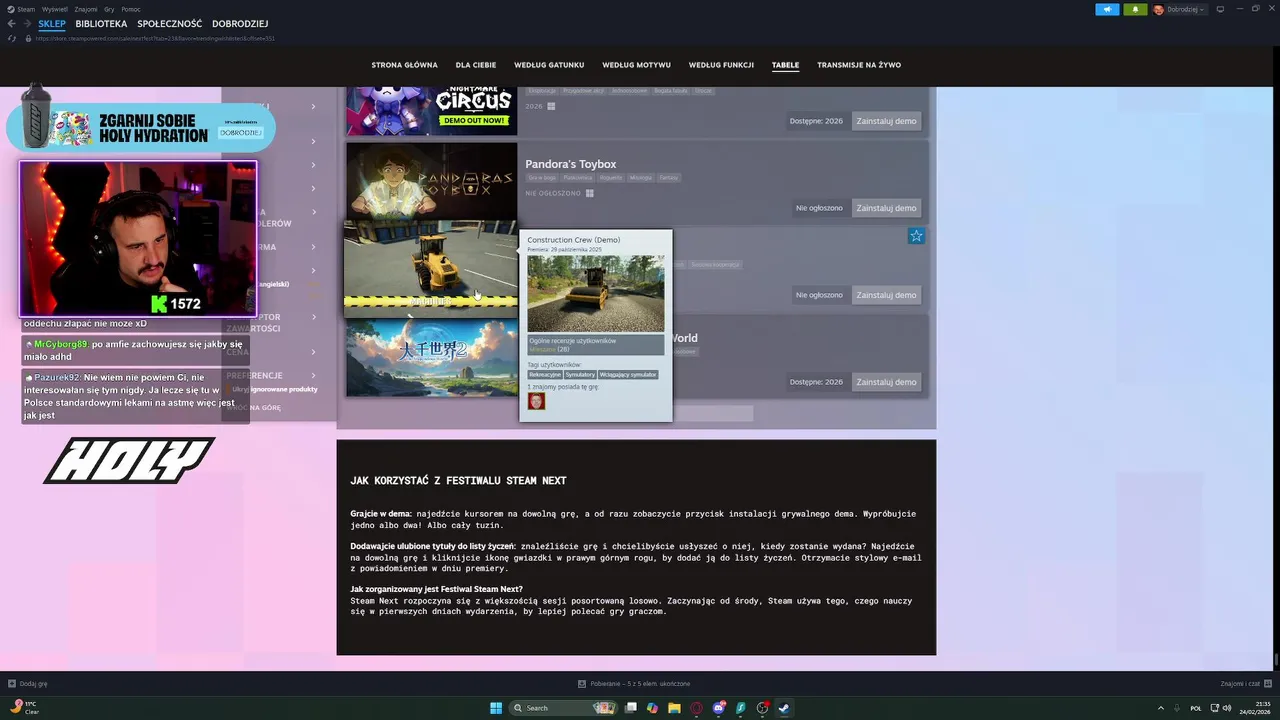1280x720 pixels.
Task: Open the DOBRODZIEJ profile tab
Action: coord(240,24)
